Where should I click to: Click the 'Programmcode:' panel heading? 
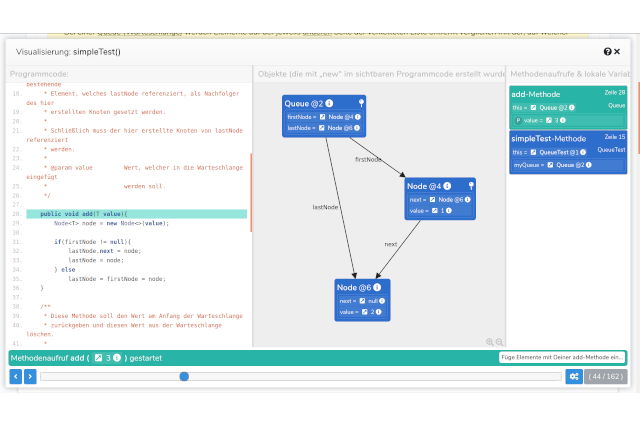pyautogui.click(x=39, y=74)
